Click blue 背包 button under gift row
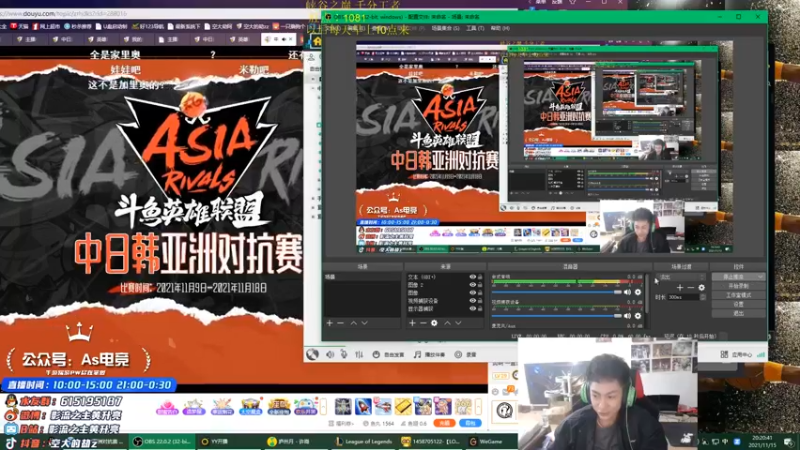This screenshot has height=450, width=800. (470, 423)
